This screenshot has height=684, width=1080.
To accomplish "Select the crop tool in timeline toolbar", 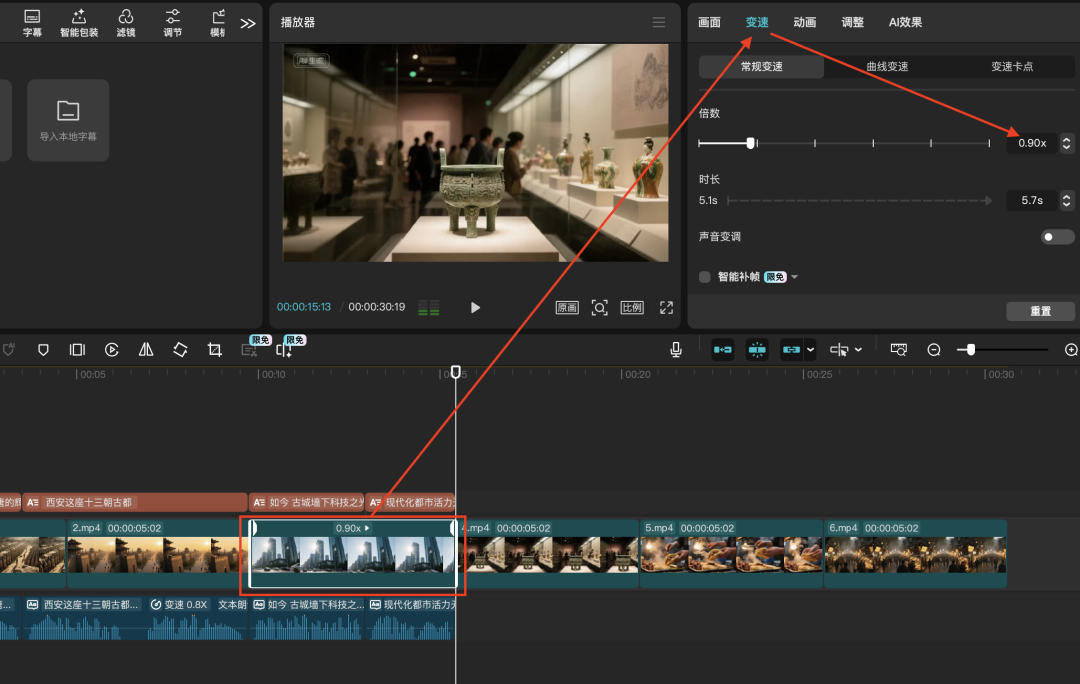I will (214, 349).
